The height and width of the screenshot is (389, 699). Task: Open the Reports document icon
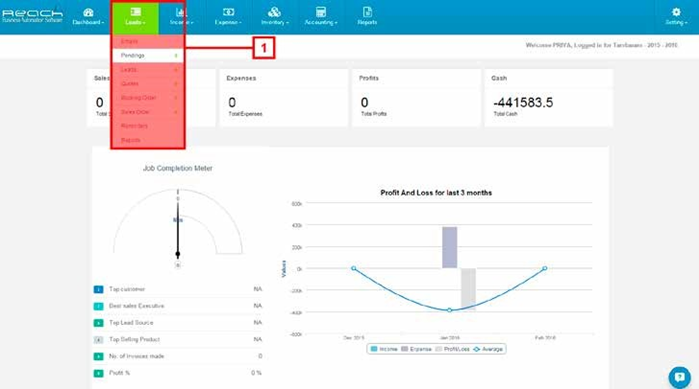click(x=367, y=12)
